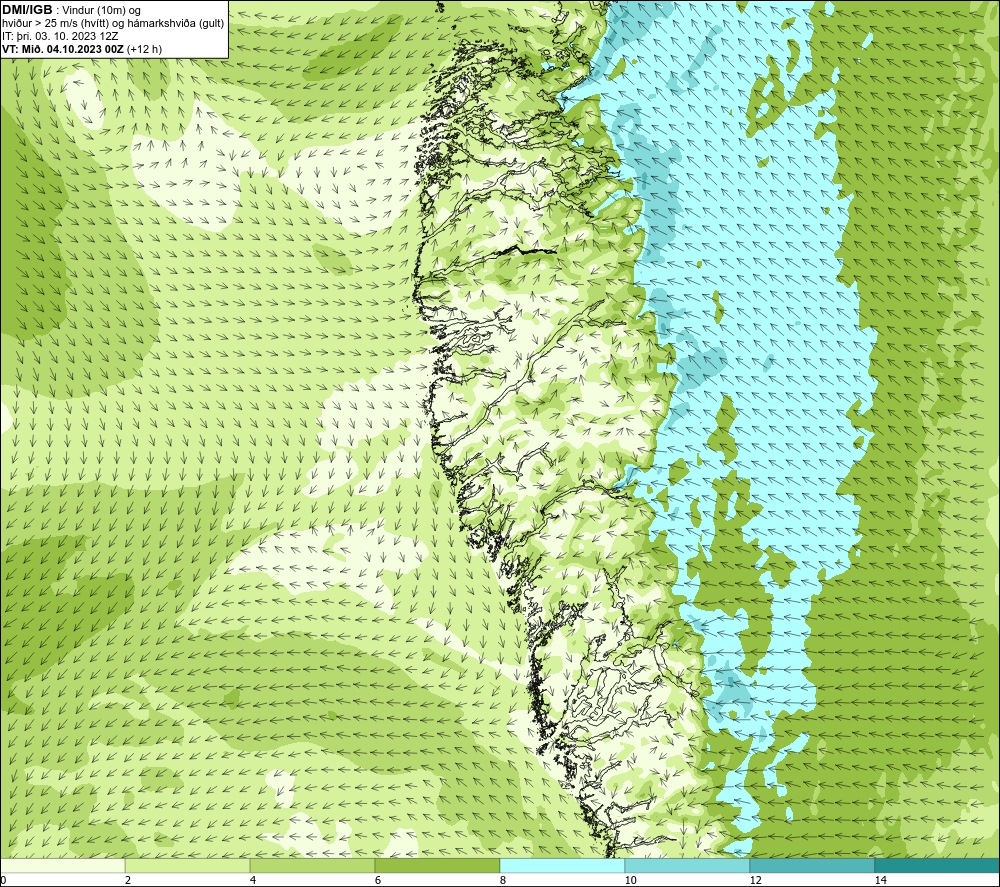Click the '10' label on the wind scale
This screenshot has height=887, width=1000.
[630, 880]
